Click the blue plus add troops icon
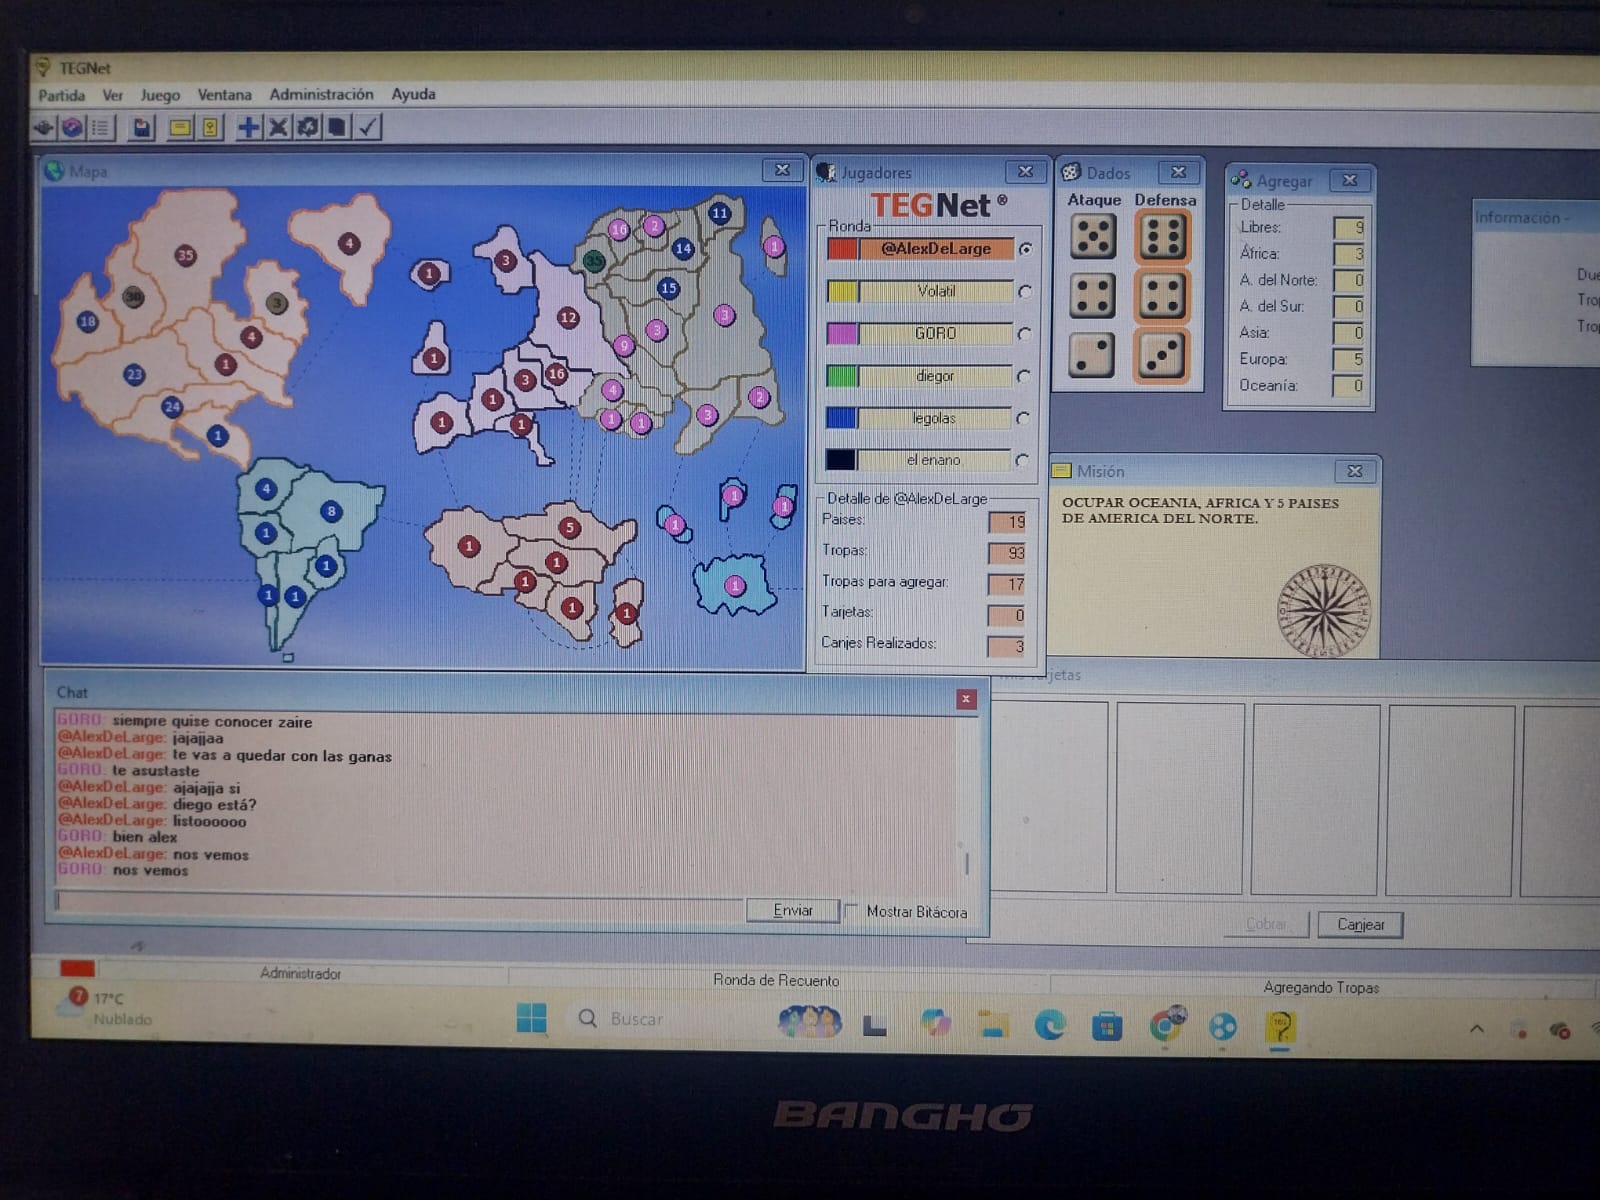The height and width of the screenshot is (1200, 1600). [x=248, y=128]
